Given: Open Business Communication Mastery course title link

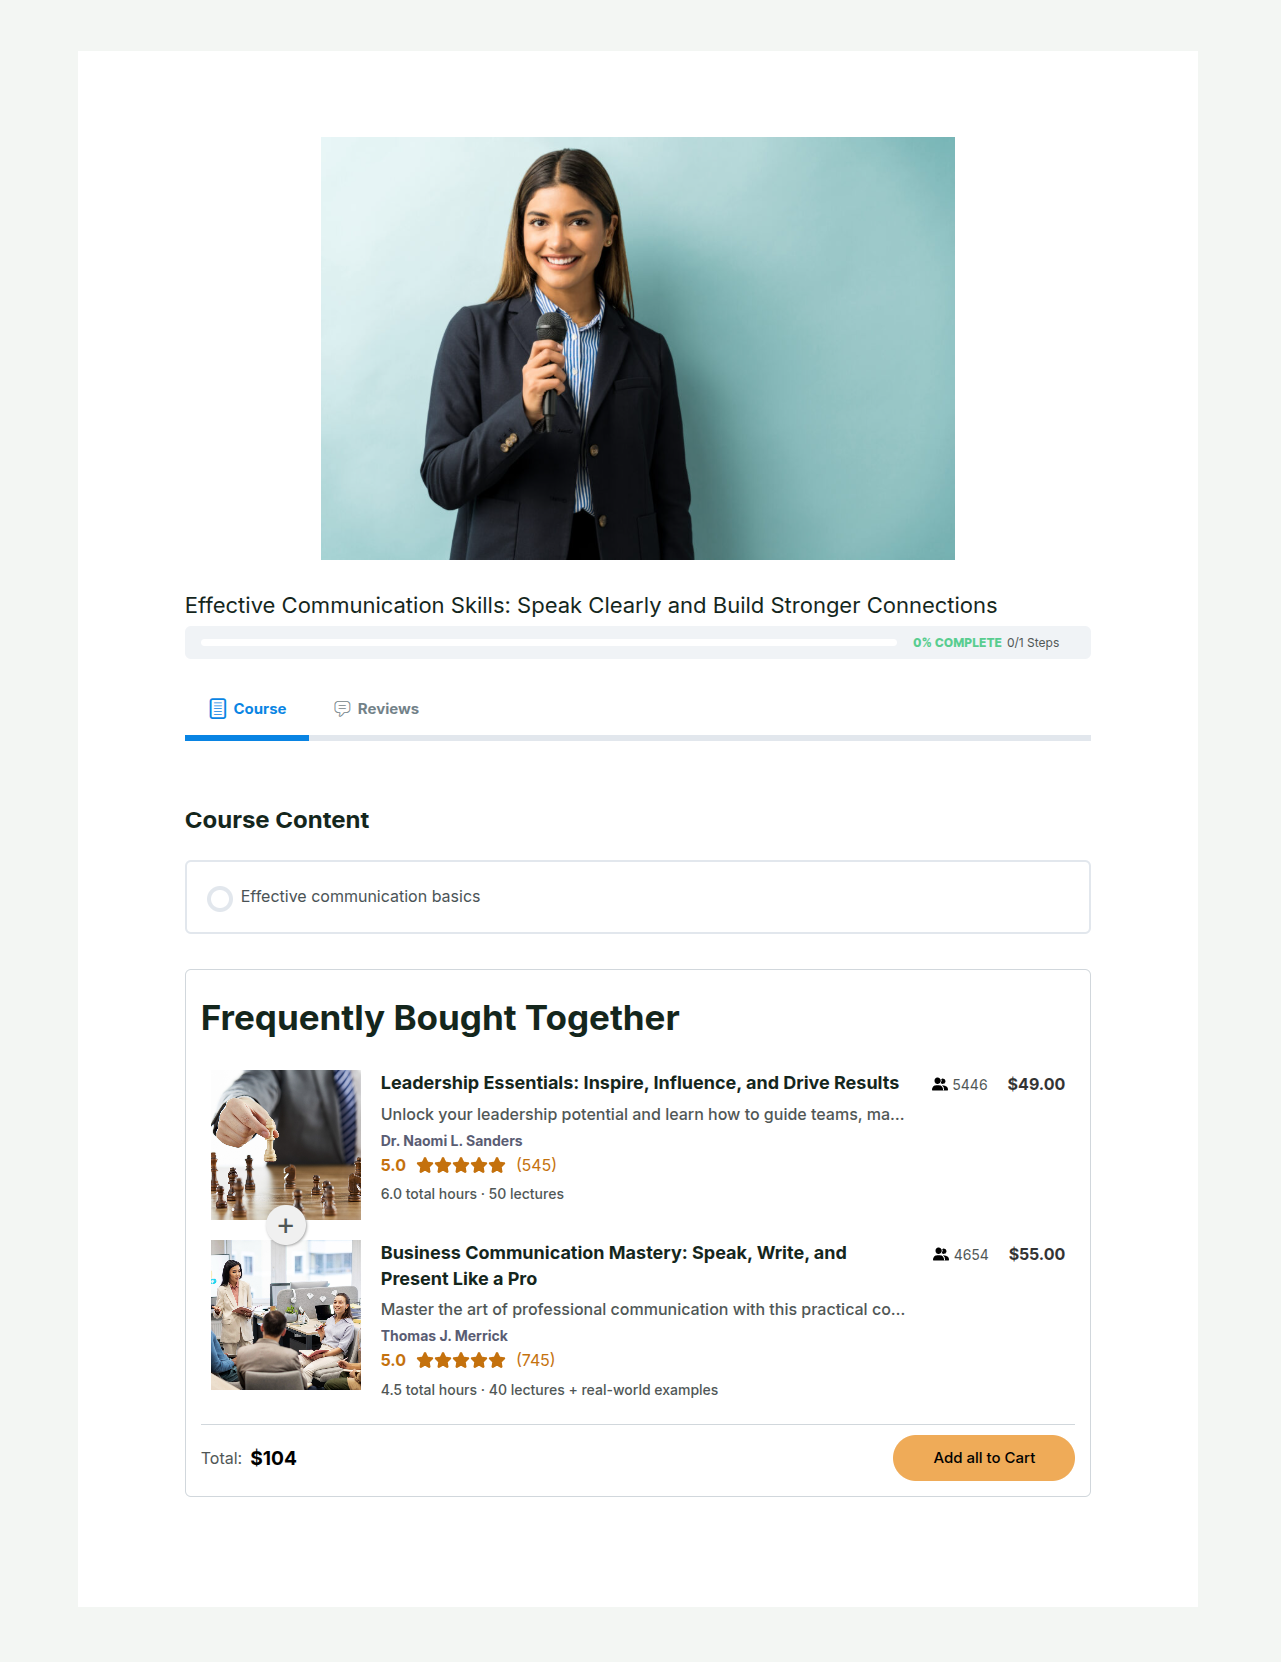Looking at the screenshot, I should [614, 1266].
